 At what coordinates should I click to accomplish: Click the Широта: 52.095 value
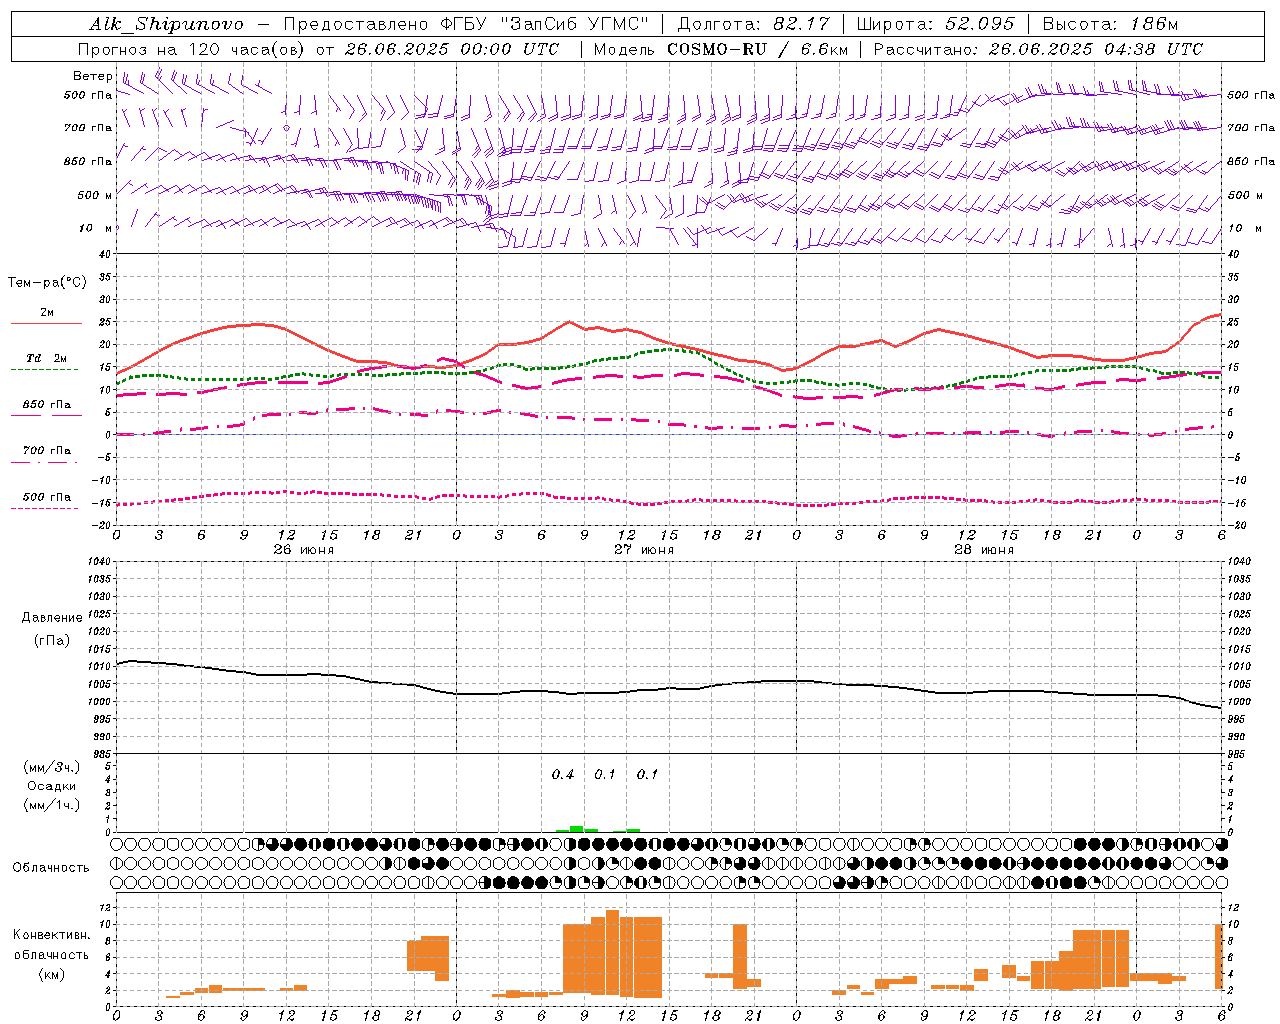[936, 24]
